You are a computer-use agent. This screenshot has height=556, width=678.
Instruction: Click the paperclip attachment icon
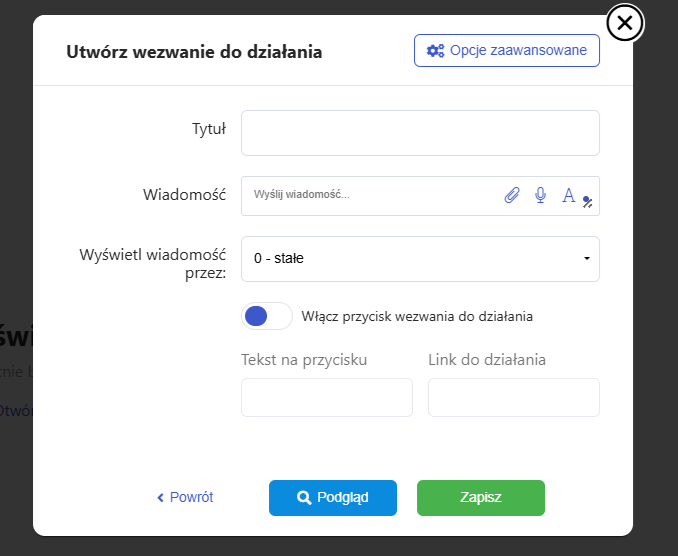coord(512,195)
